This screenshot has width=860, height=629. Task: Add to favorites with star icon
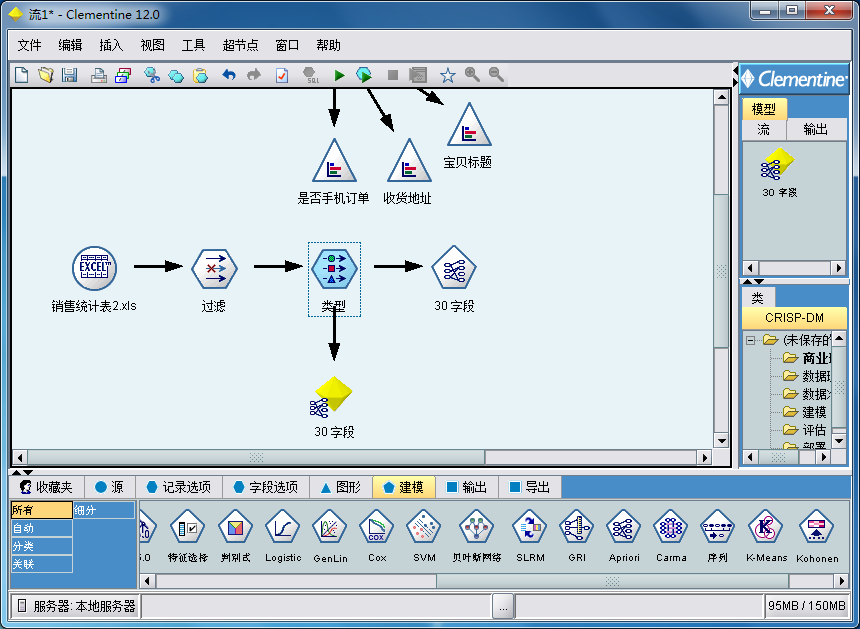click(x=448, y=75)
